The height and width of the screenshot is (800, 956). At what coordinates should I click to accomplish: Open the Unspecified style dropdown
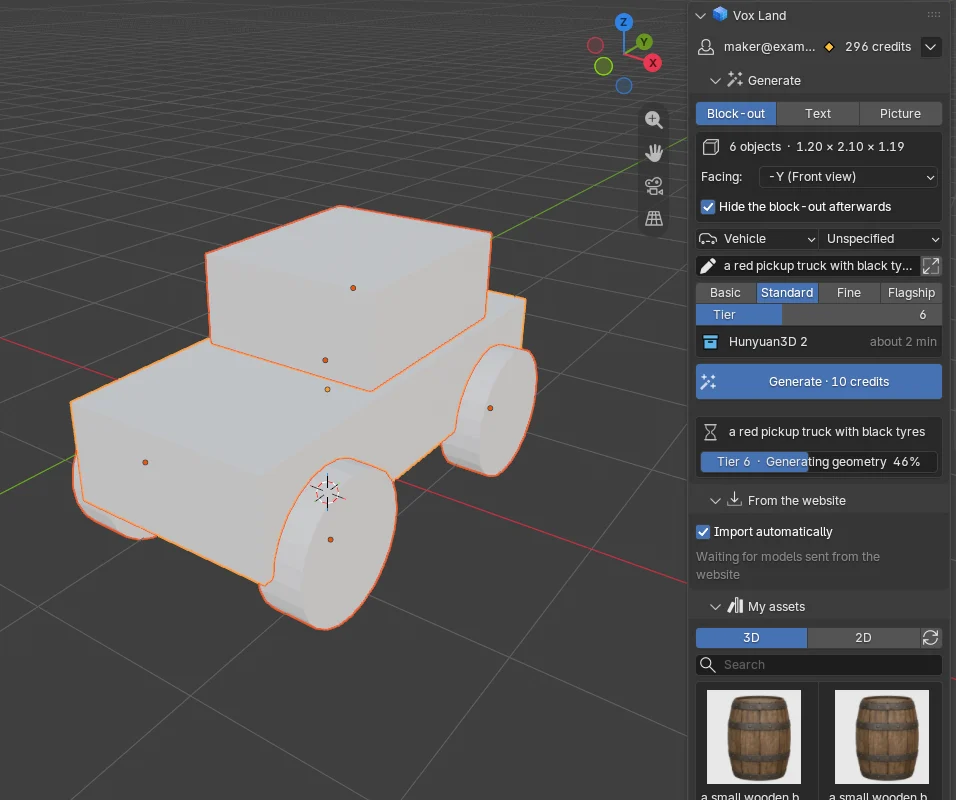(x=880, y=239)
